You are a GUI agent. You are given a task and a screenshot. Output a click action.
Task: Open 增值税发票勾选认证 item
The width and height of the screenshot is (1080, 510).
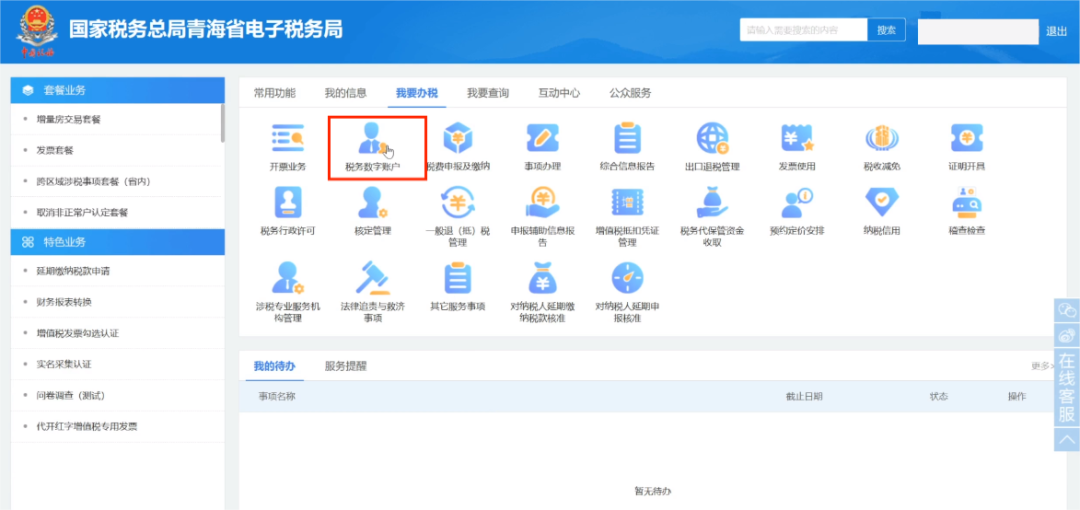point(78,333)
